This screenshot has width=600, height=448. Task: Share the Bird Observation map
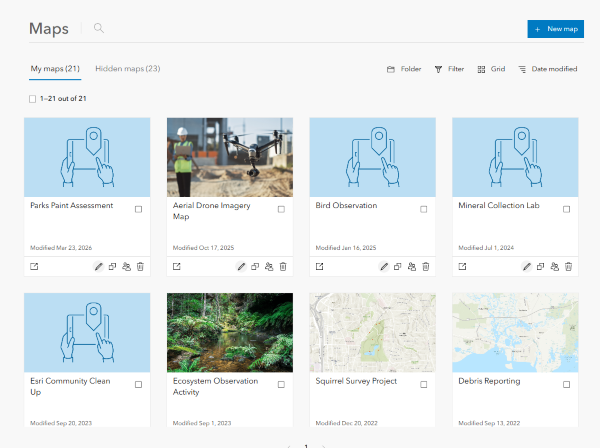(x=412, y=266)
